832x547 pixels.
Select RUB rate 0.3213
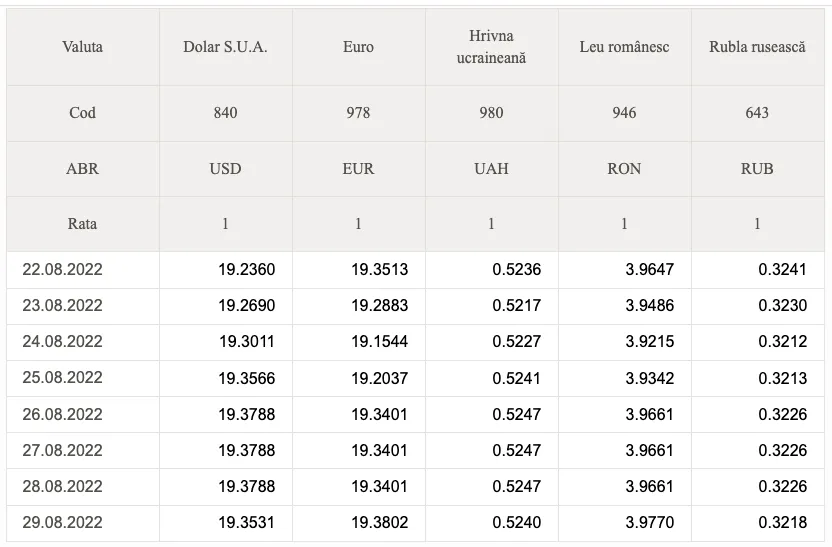(x=783, y=378)
